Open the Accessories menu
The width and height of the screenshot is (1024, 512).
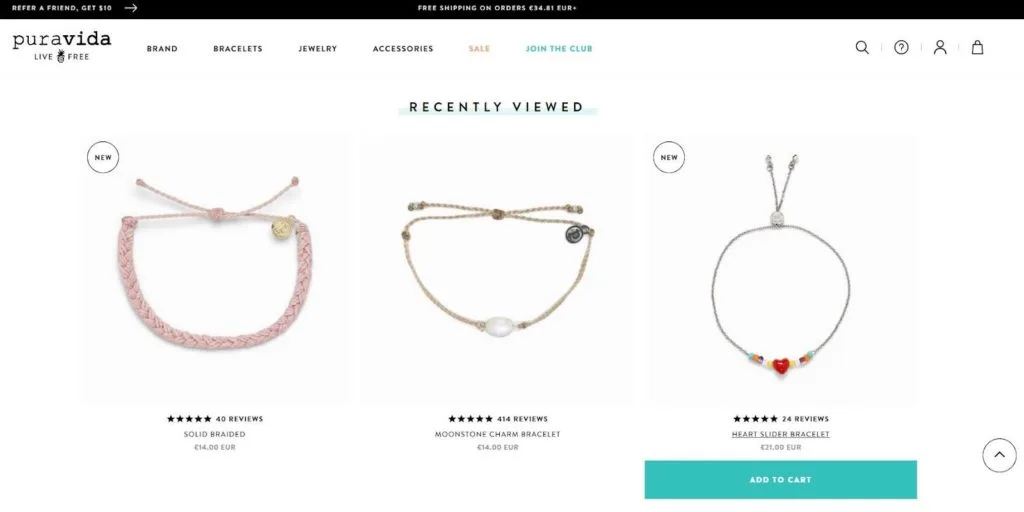pos(403,48)
